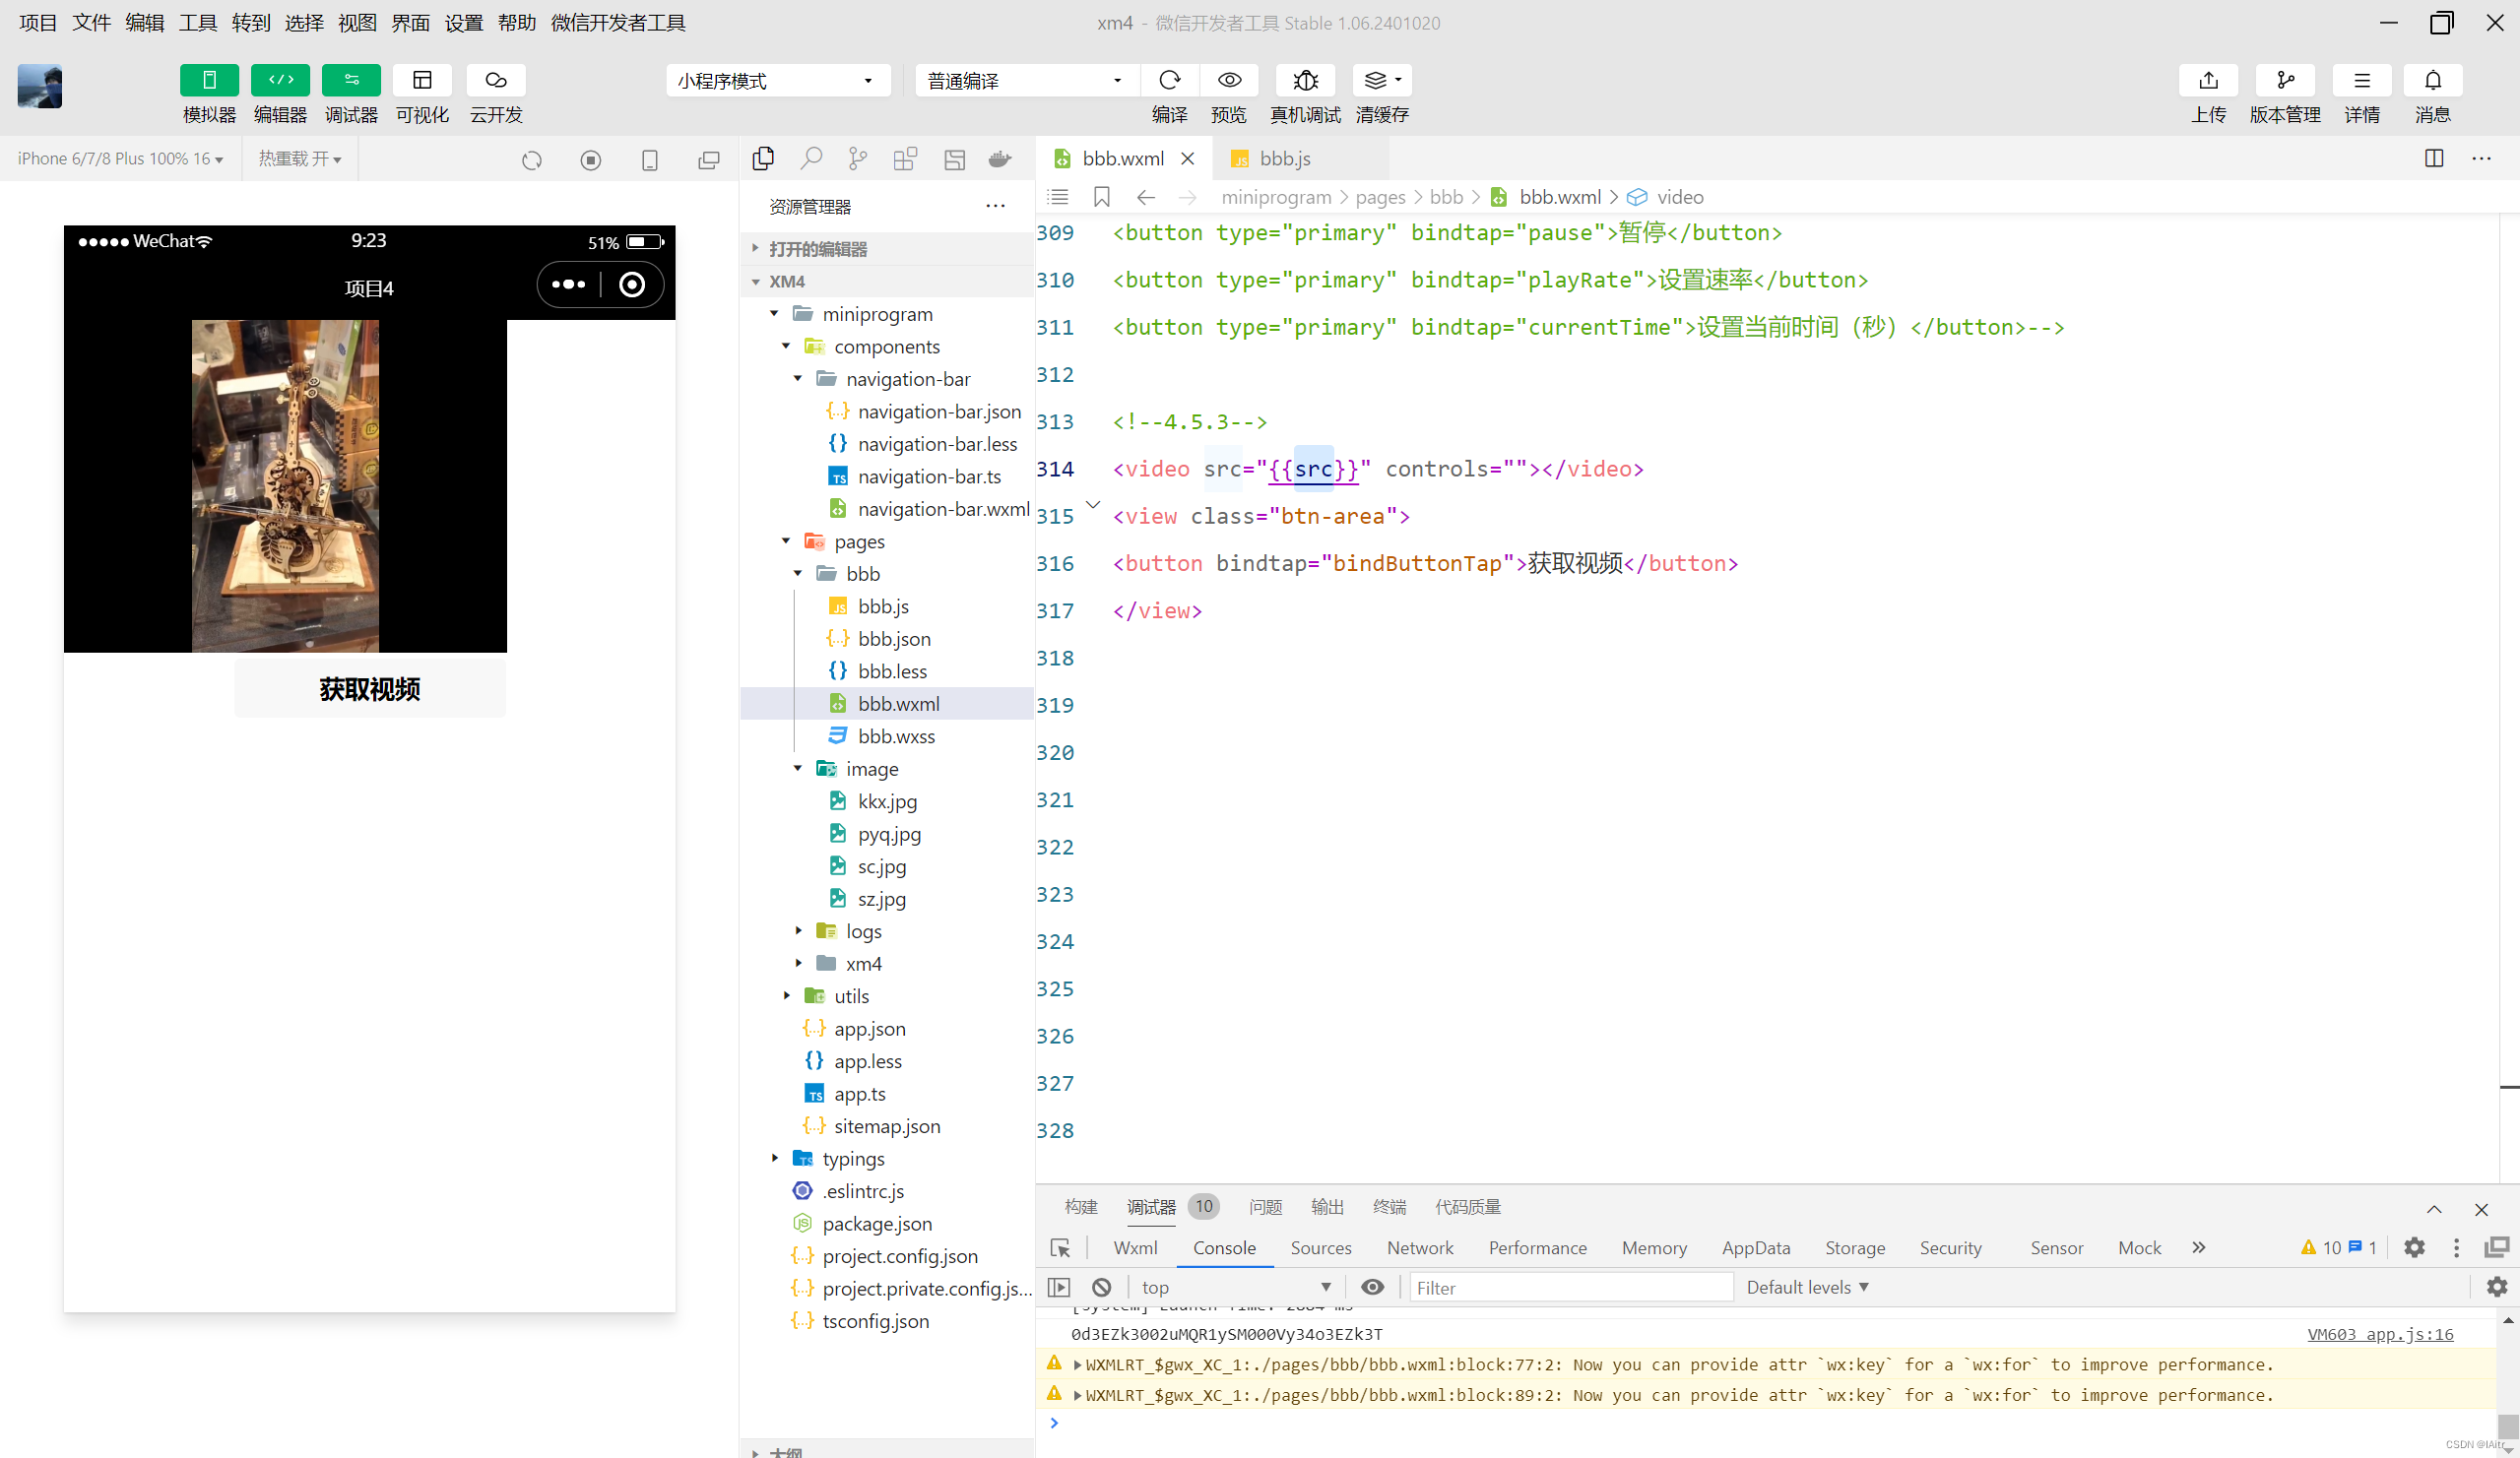Open the Default levels dropdown
Image resolution: width=2520 pixels, height=1458 pixels.
pos(1807,1287)
